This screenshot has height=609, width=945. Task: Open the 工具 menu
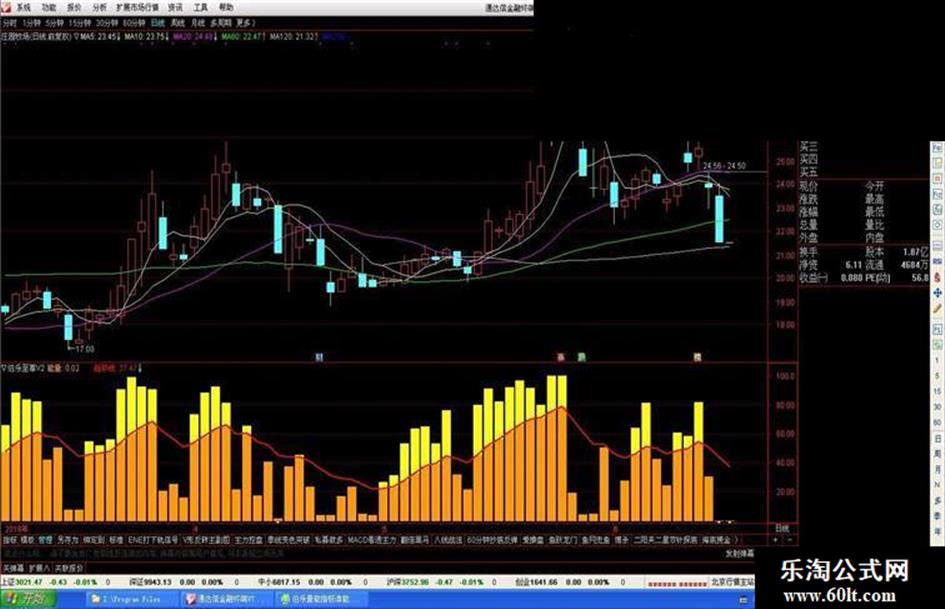point(200,7)
